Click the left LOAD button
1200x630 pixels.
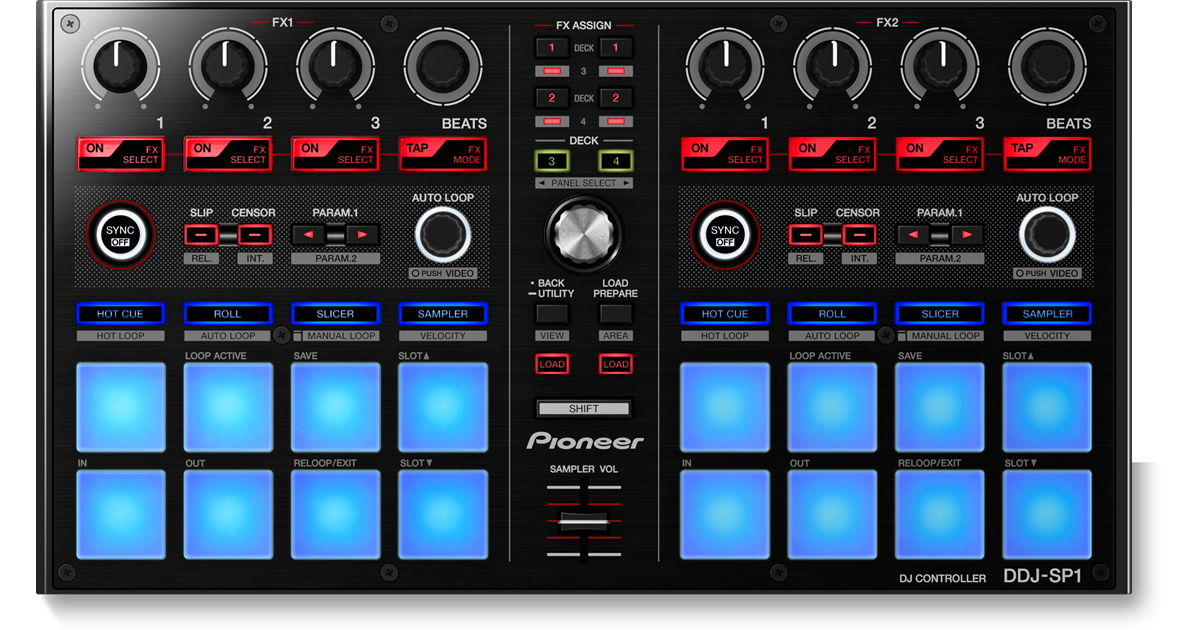(x=552, y=364)
